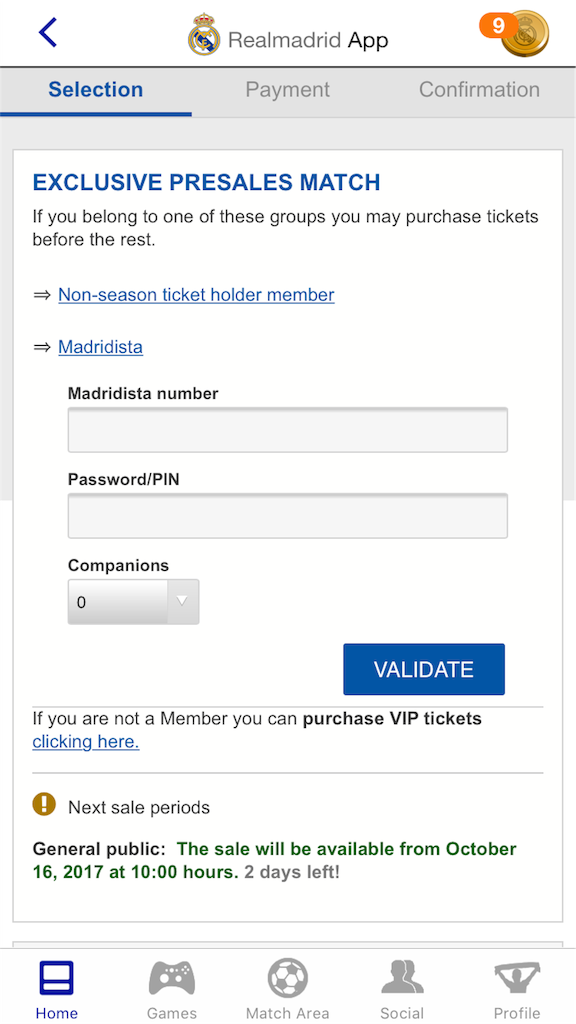
Task: Click the Companions dropdown arrow
Action: click(x=183, y=601)
